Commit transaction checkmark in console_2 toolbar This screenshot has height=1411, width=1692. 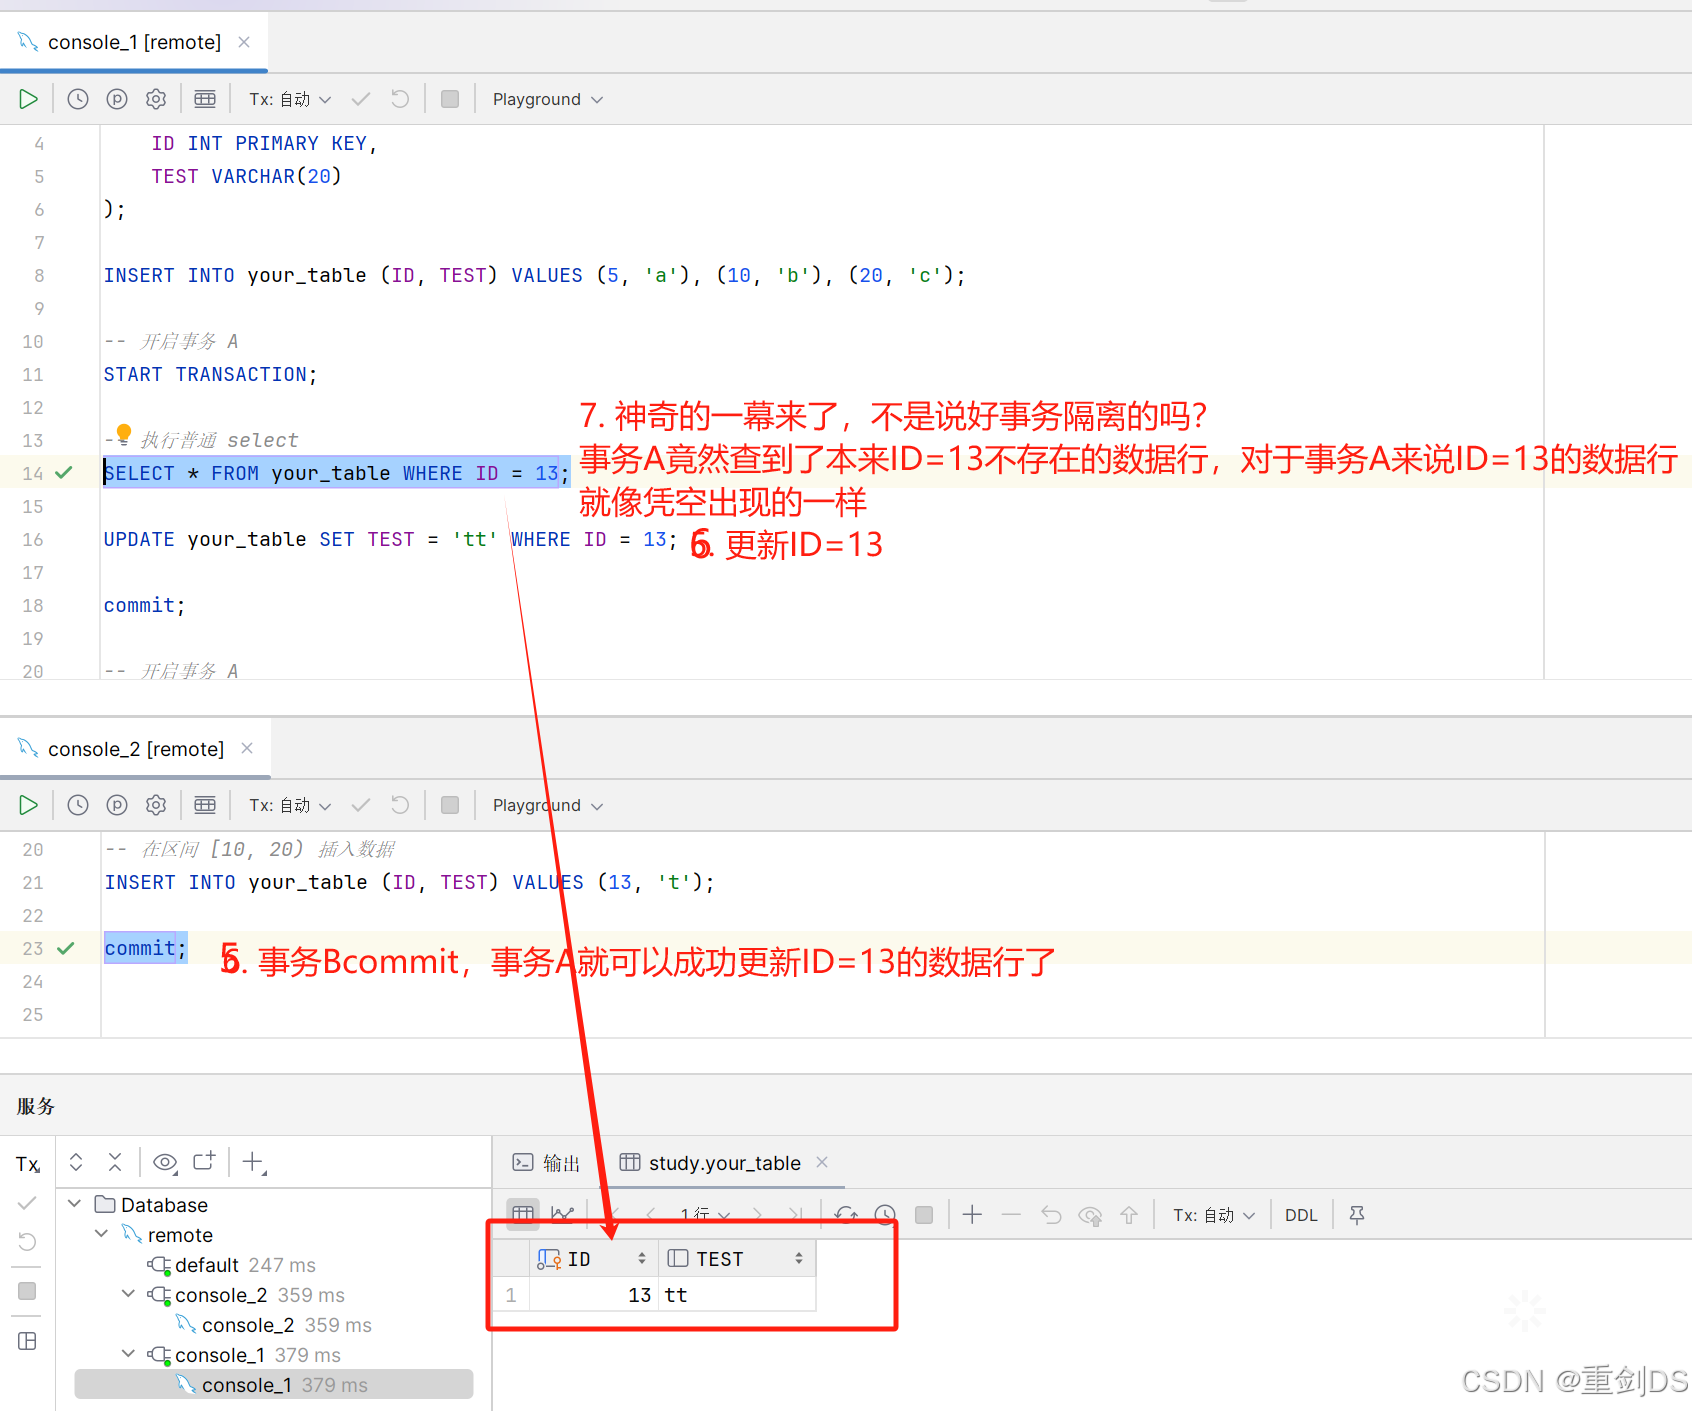pos(361,805)
